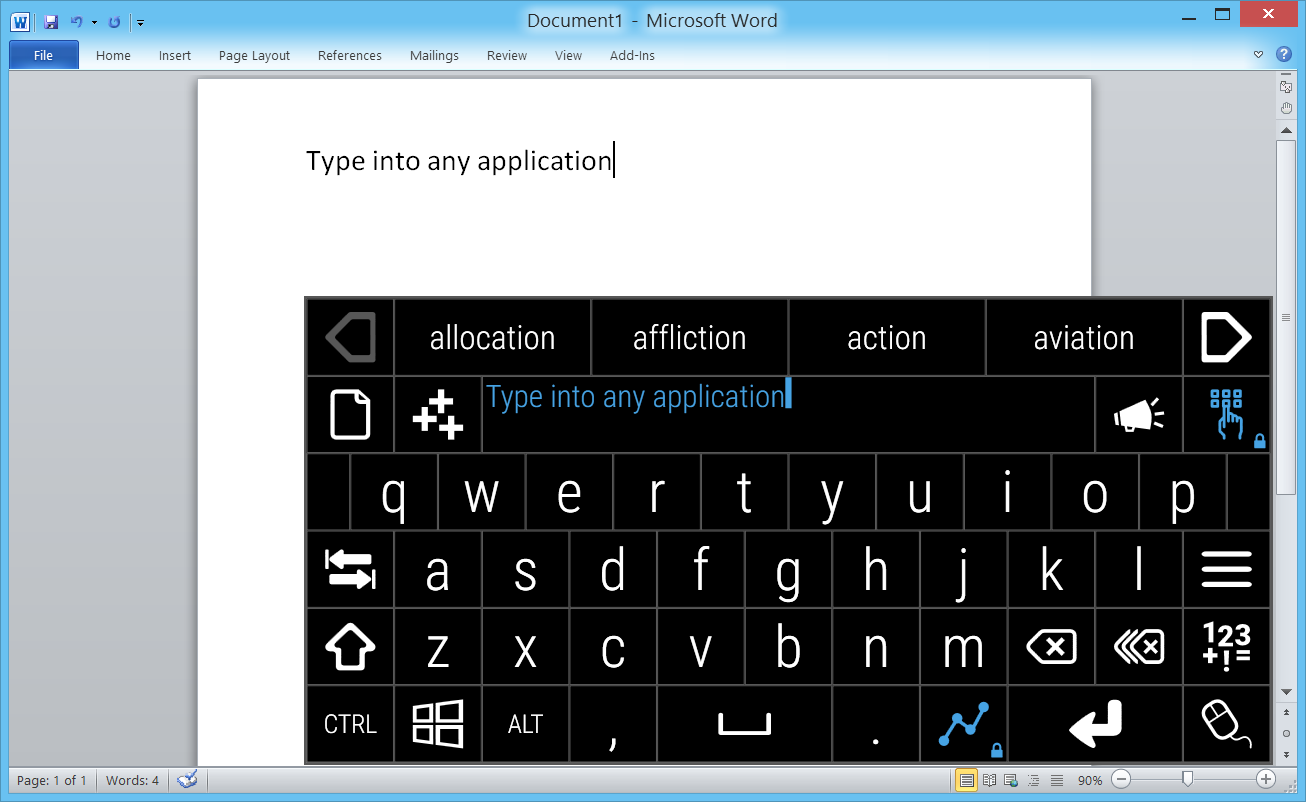Click the blank page clear scratchpad icon
Screen dimensions: 1306x802
pyautogui.click(x=350, y=414)
